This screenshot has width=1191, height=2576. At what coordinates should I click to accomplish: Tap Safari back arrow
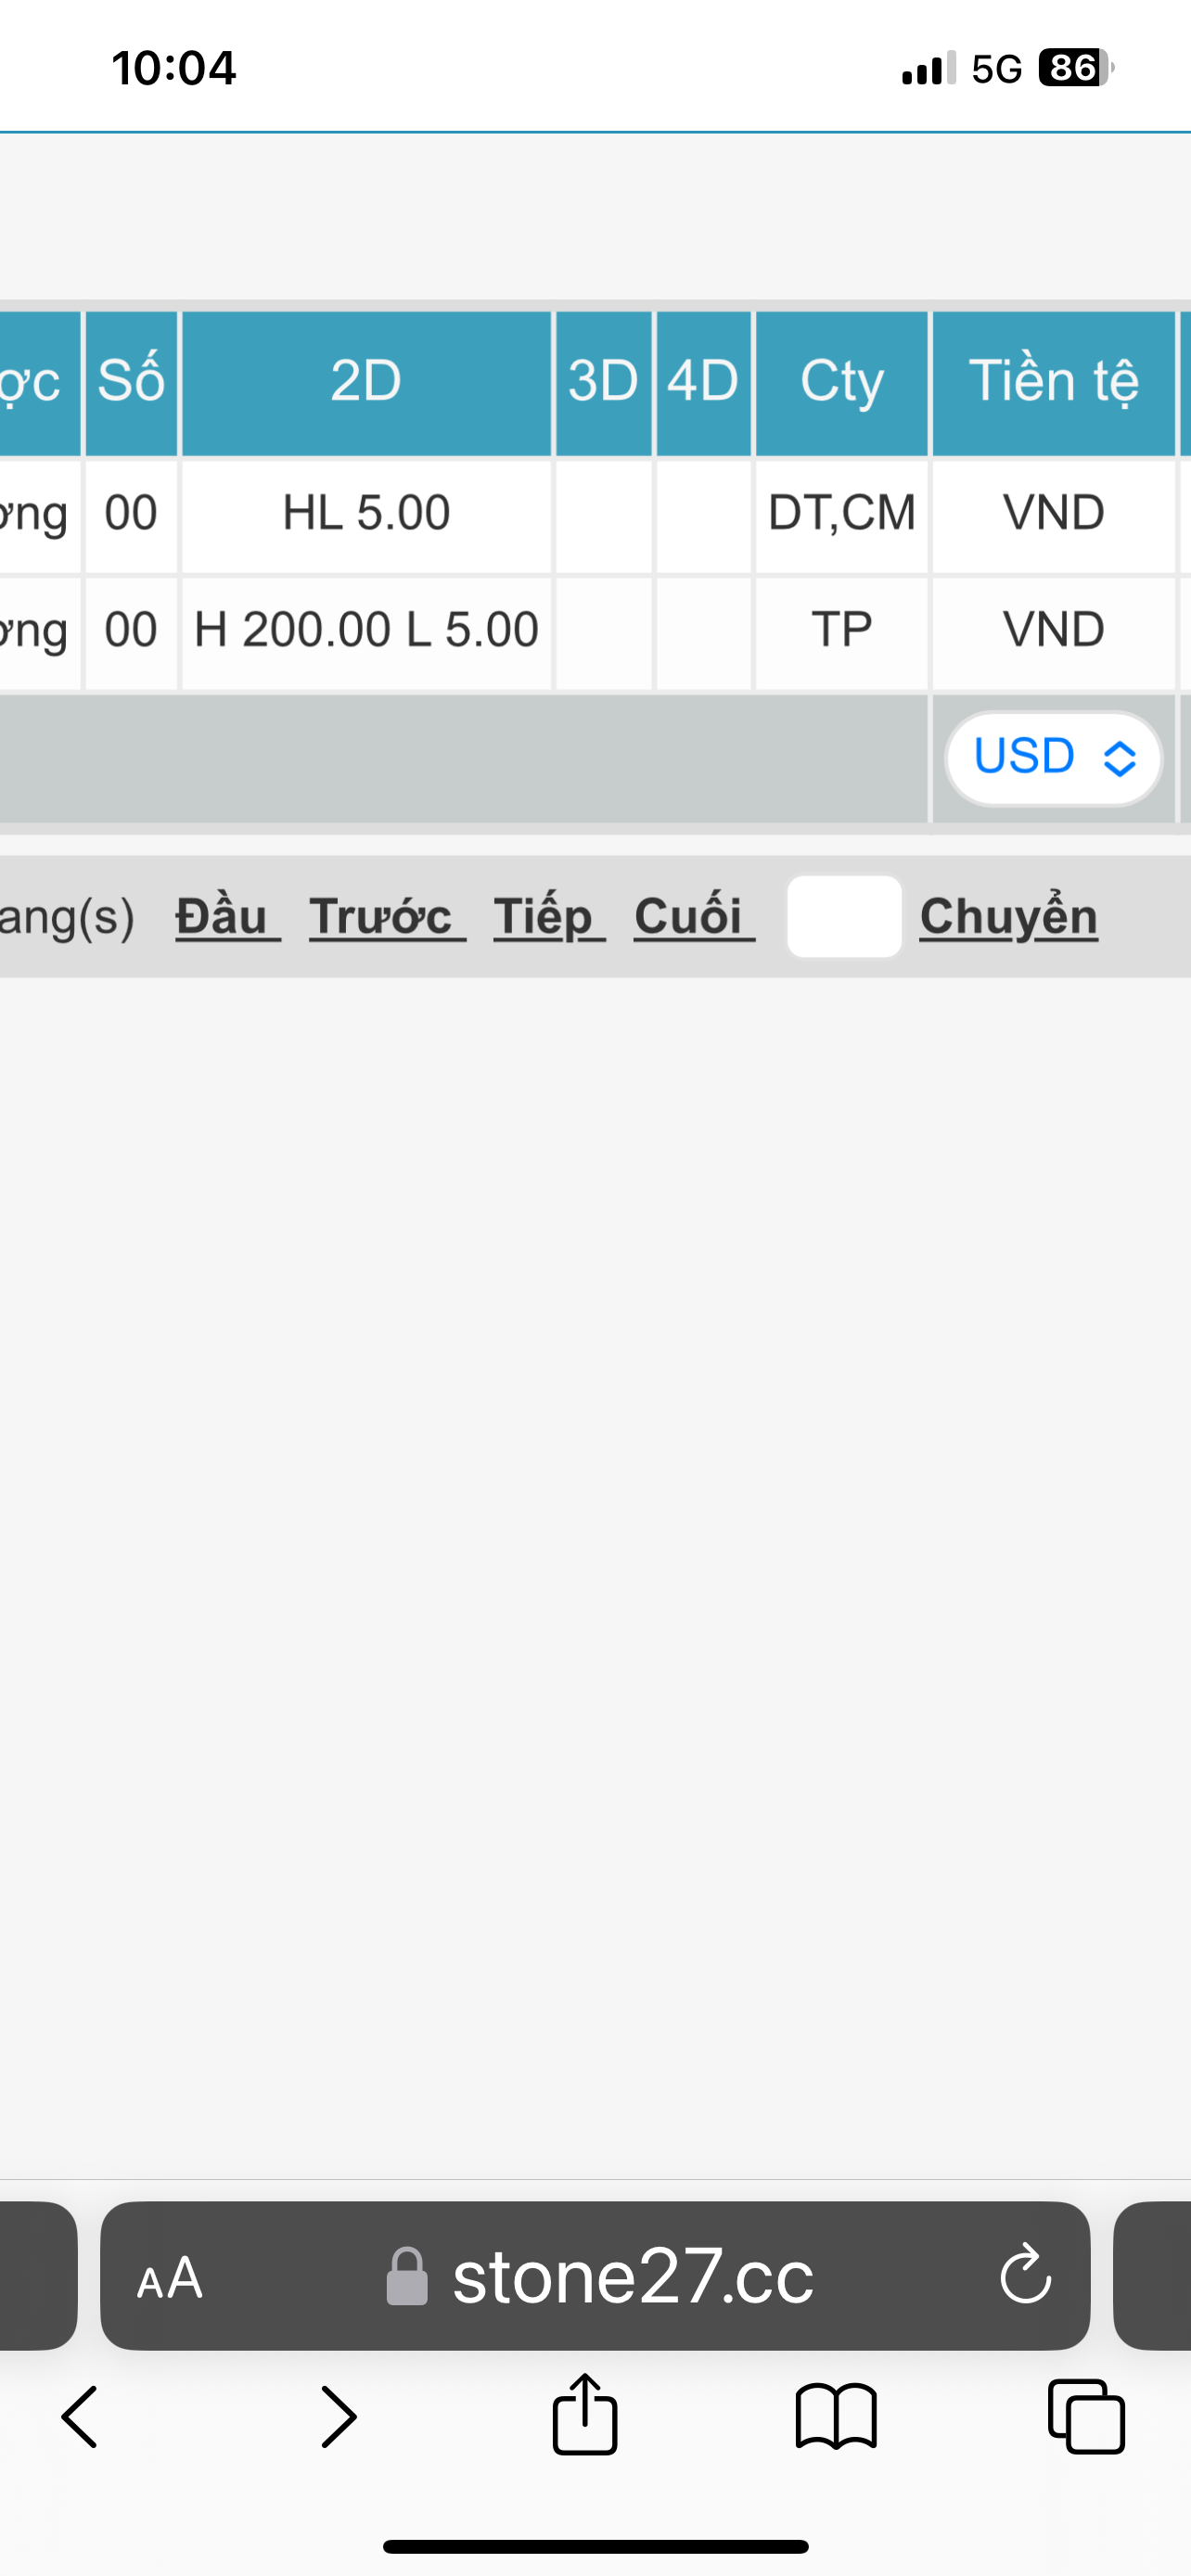click(80, 2417)
